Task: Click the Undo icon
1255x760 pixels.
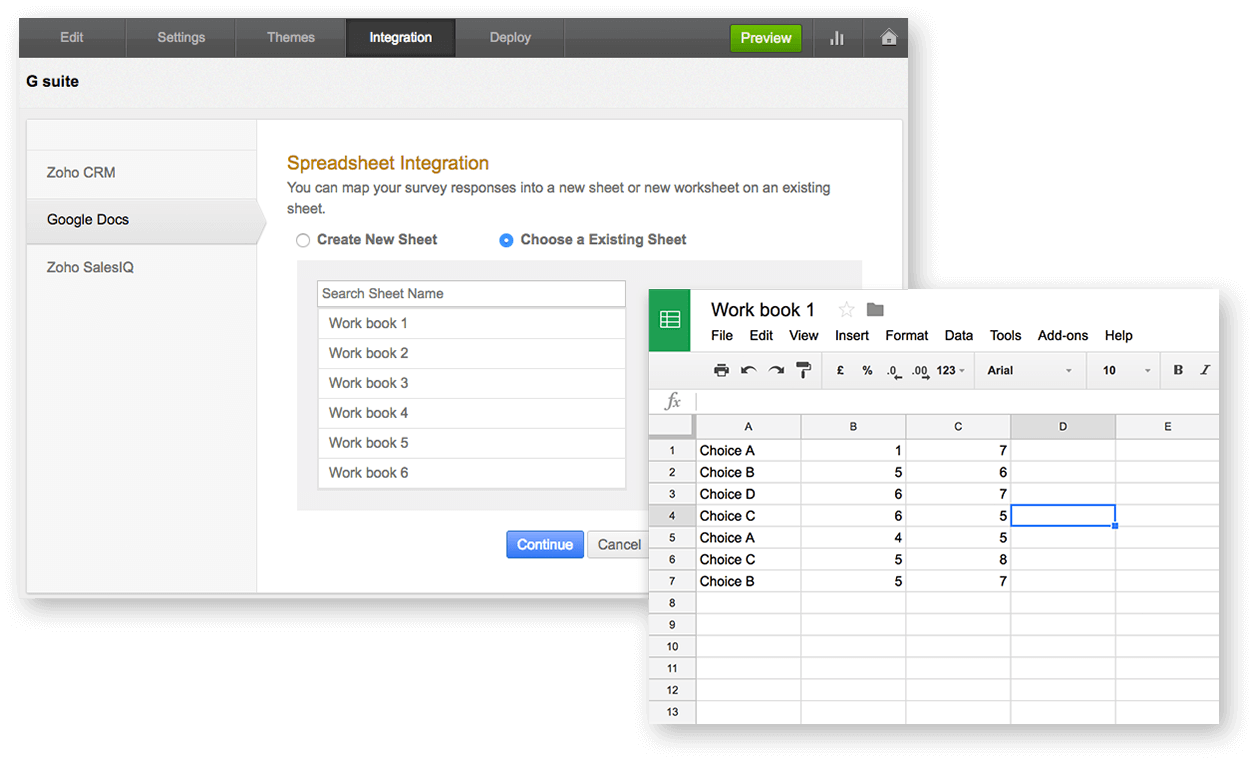Action: (x=749, y=370)
